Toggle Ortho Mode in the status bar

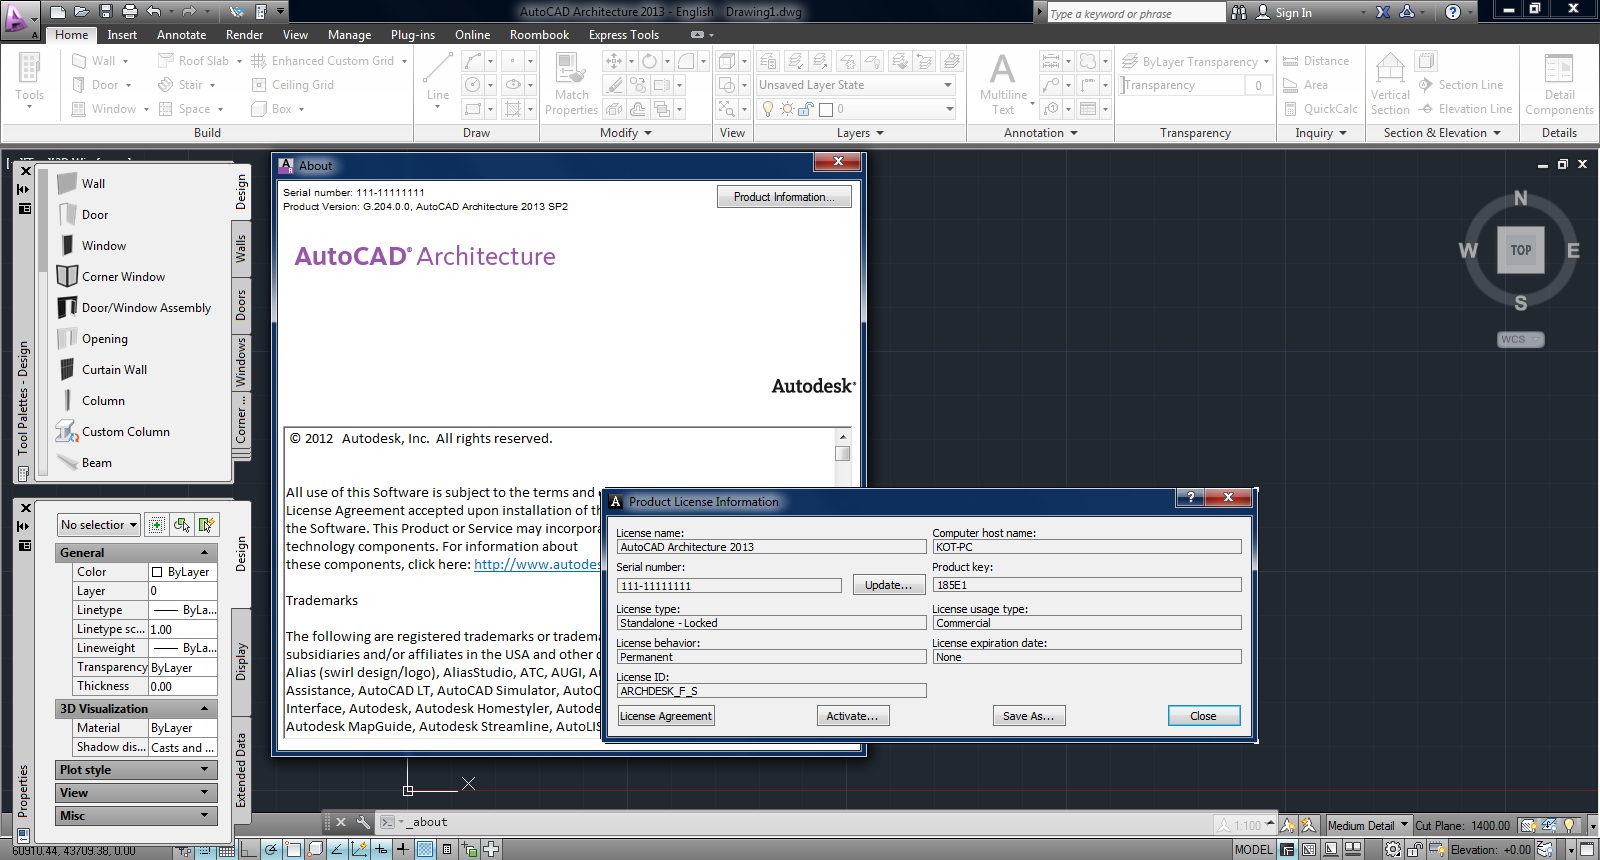[x=249, y=850]
